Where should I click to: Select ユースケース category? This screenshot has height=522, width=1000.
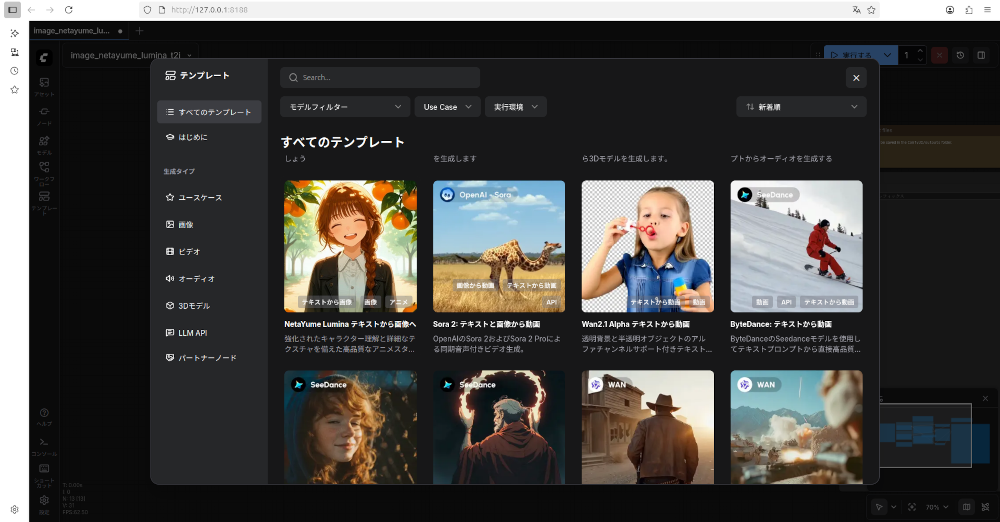(x=209, y=197)
